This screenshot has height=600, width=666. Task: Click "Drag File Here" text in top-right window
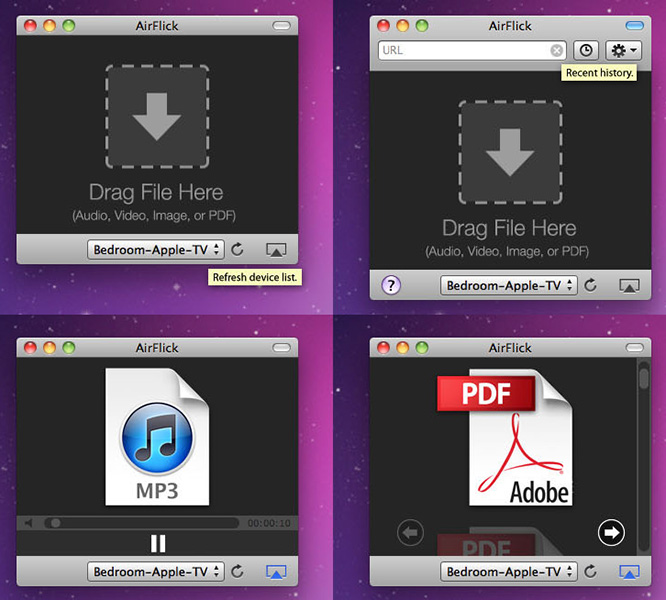point(509,228)
